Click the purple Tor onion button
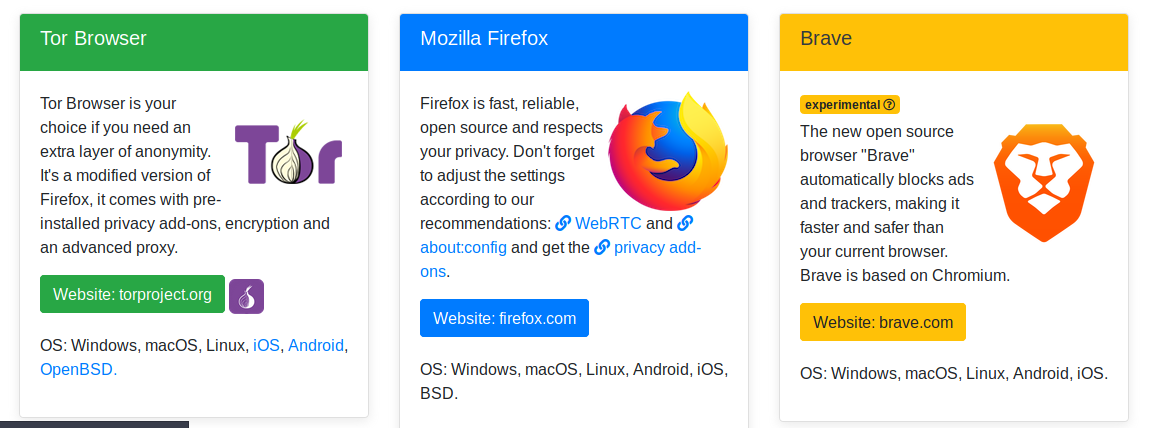 246,295
